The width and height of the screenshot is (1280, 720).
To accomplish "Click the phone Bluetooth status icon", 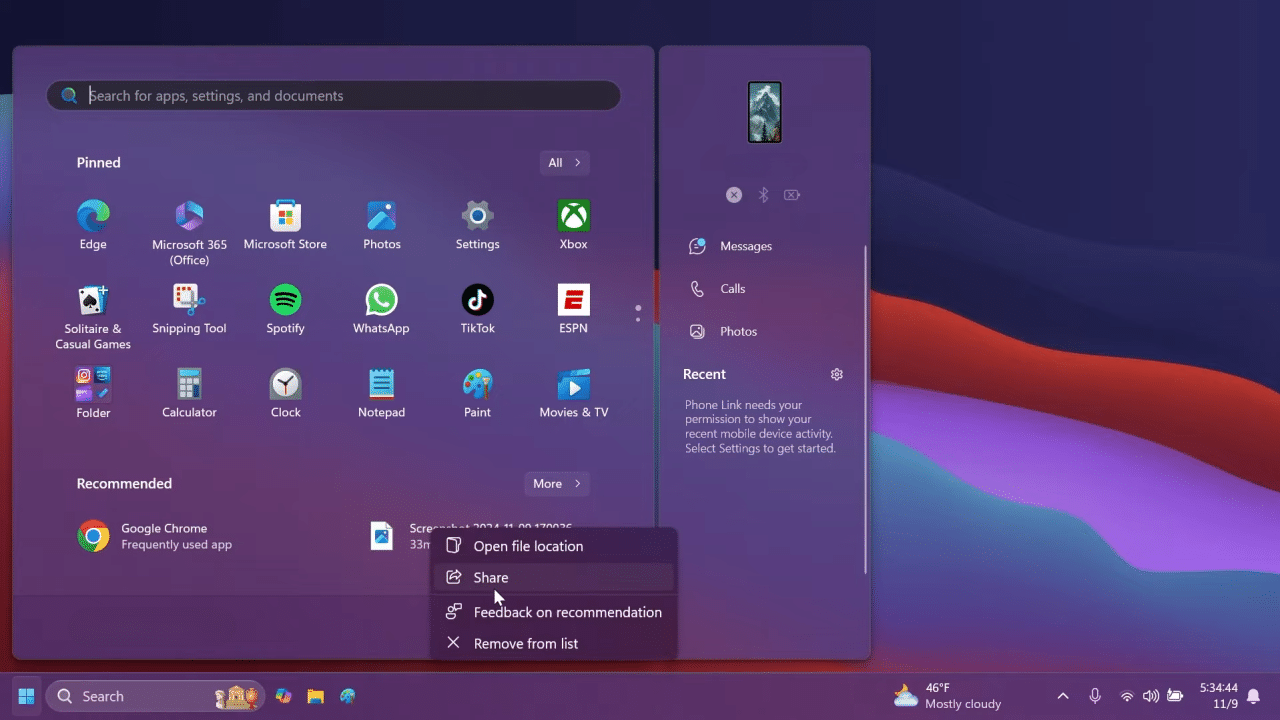I will [763, 195].
